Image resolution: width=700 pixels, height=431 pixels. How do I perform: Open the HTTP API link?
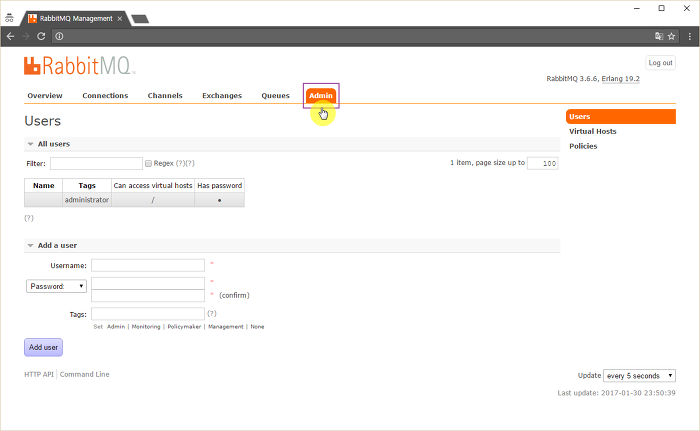pyautogui.click(x=39, y=374)
